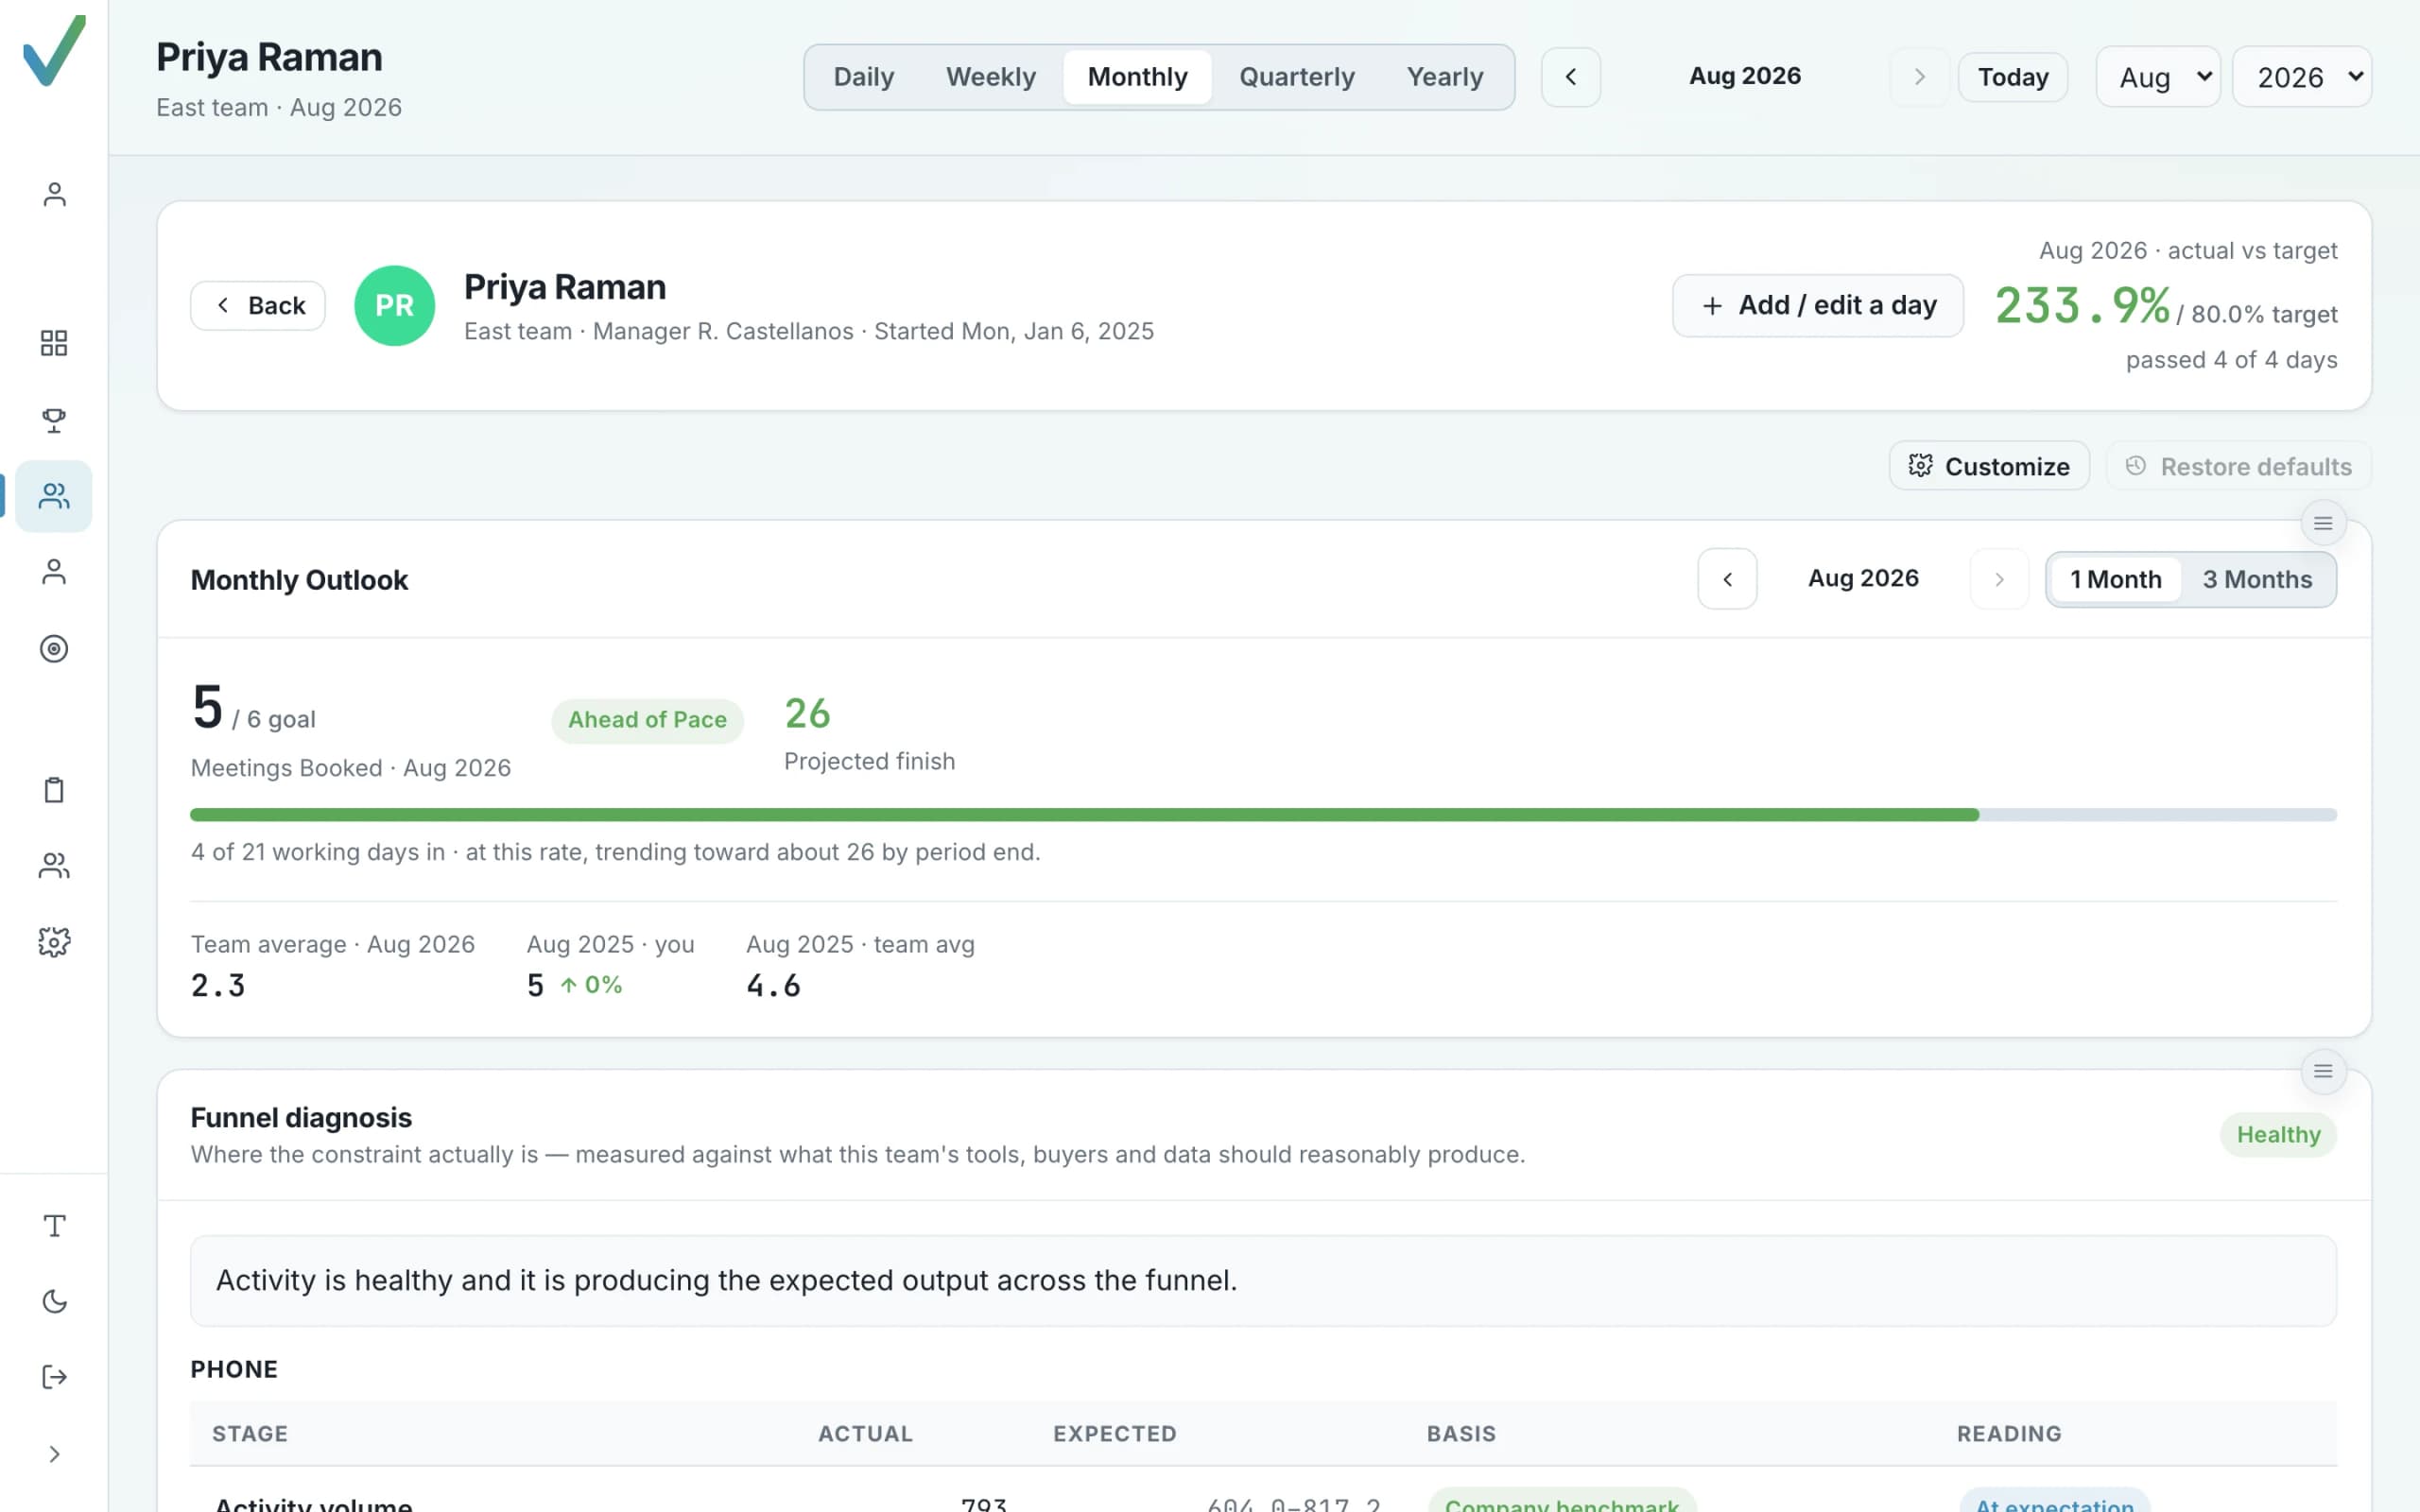This screenshot has width=2420, height=1512.
Task: Click the Back button
Action: (x=258, y=306)
